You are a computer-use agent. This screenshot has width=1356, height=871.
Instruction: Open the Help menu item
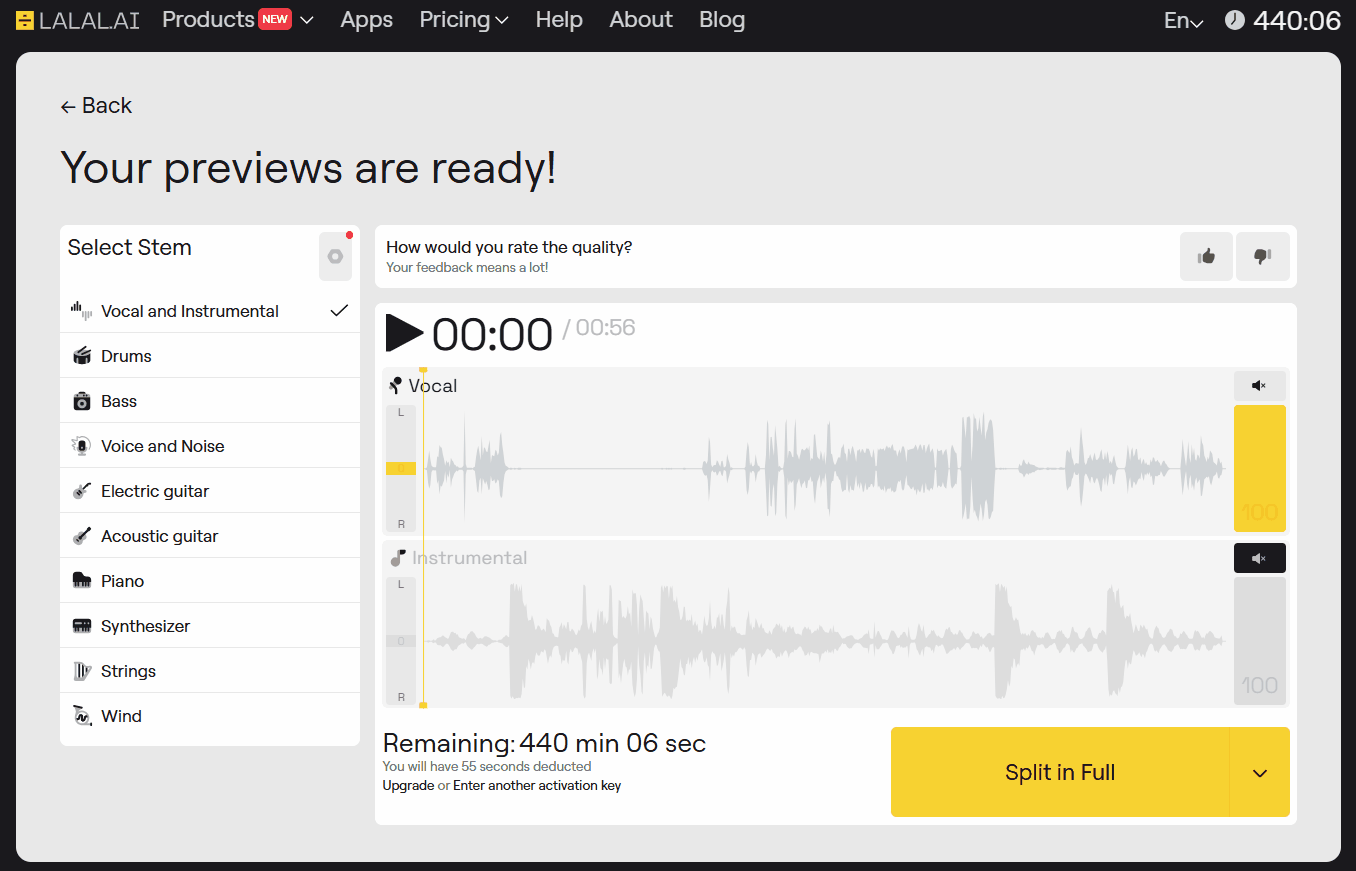tap(559, 20)
